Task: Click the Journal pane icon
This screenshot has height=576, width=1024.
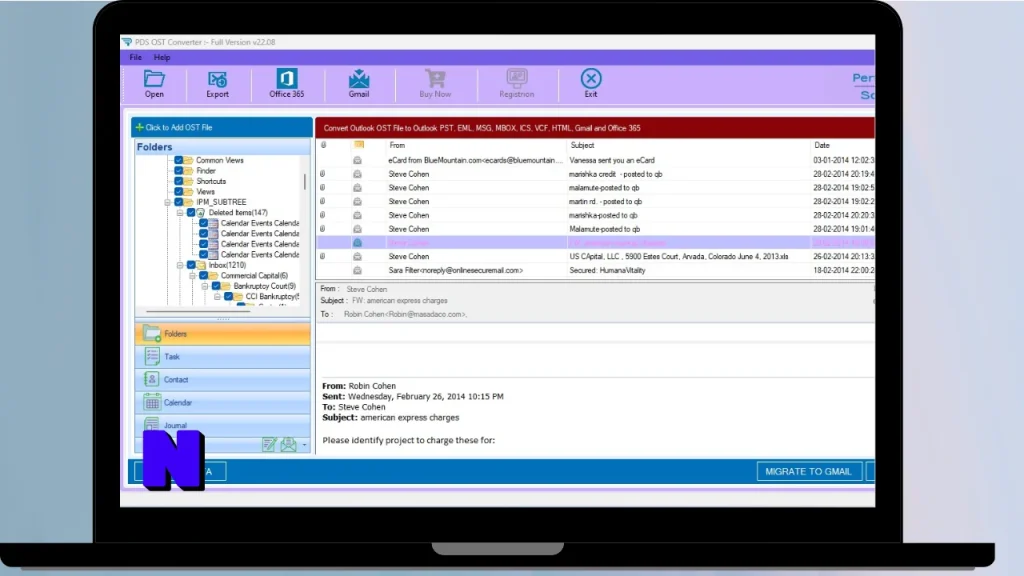Action: pos(152,424)
